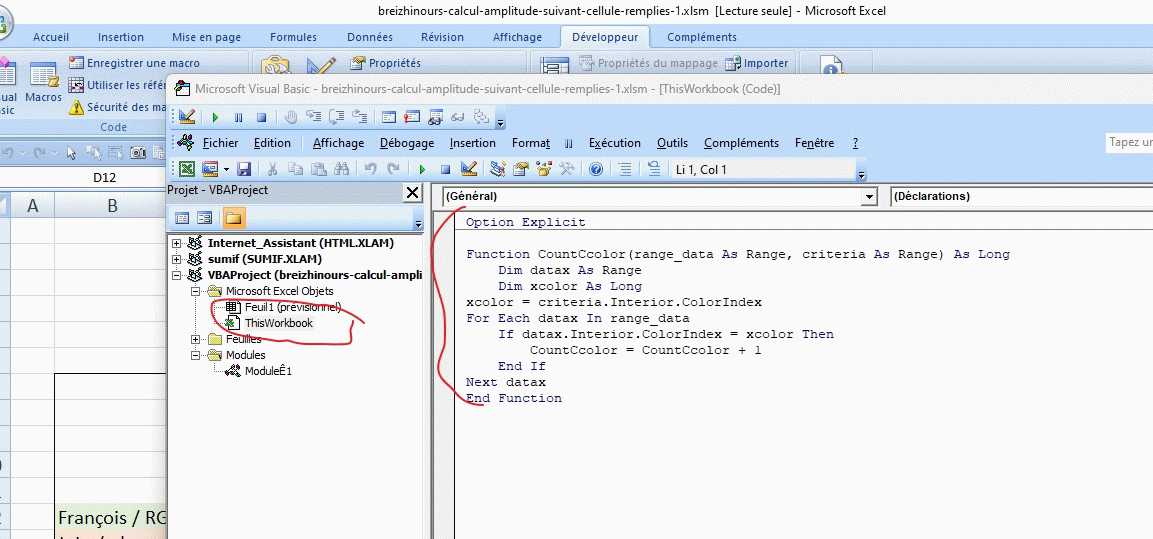Image resolution: width=1153 pixels, height=539 pixels.
Task: Click the blue Help question mark icon
Action: pyautogui.click(x=596, y=169)
